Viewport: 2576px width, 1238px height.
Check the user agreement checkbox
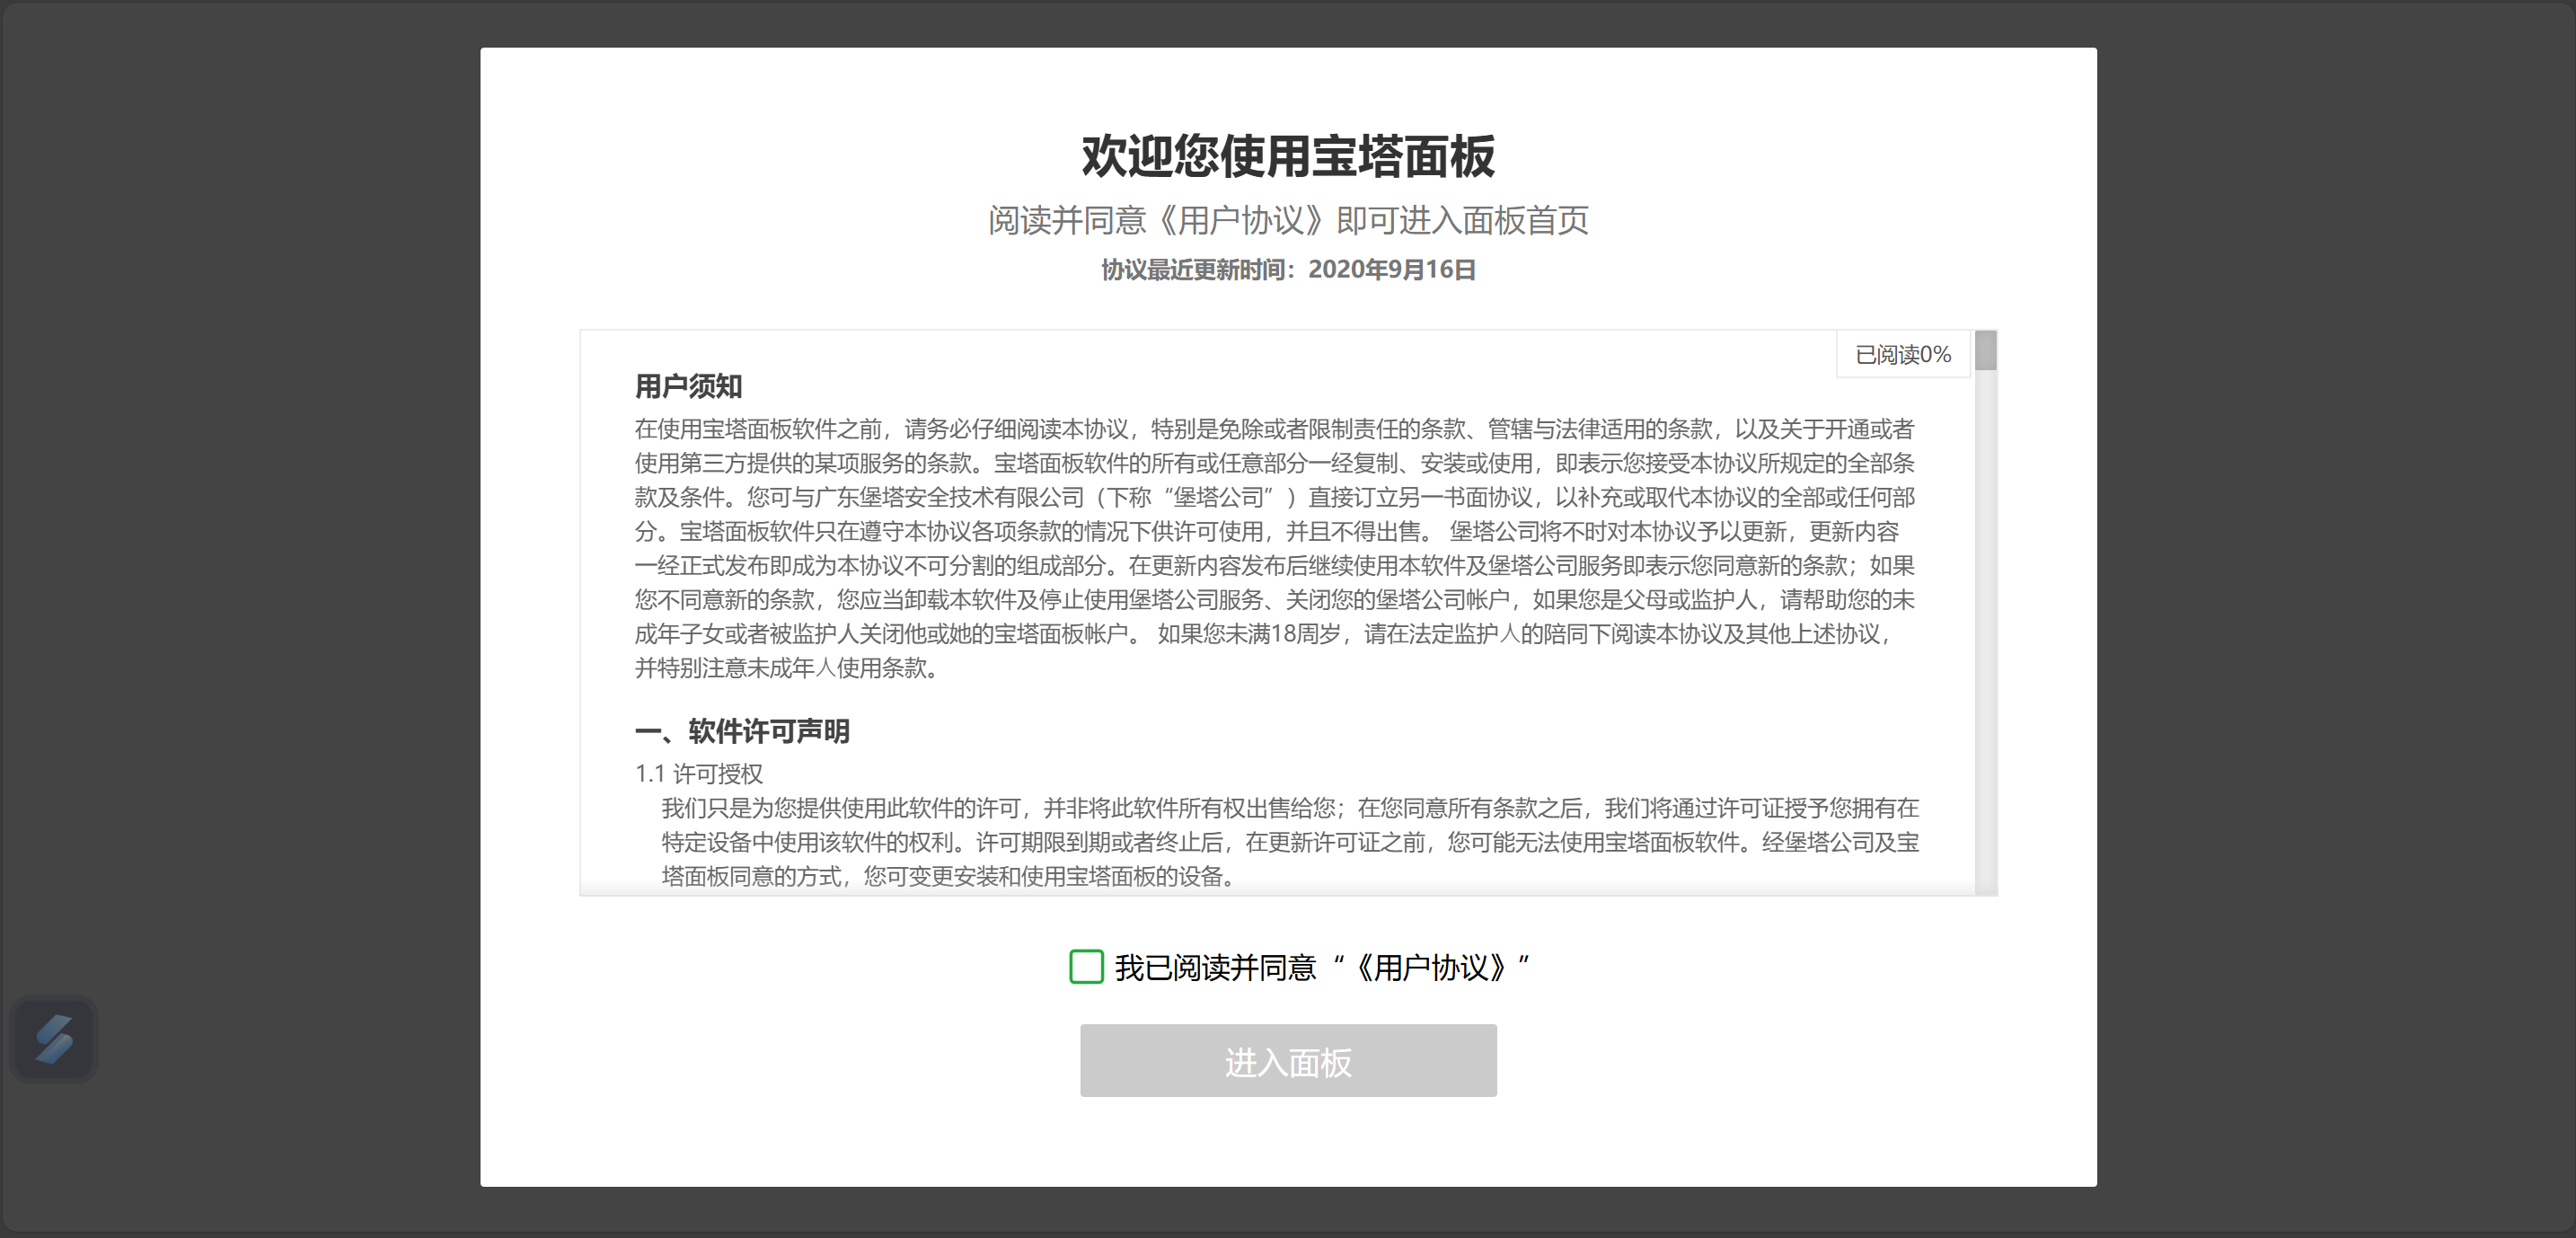tap(1086, 966)
